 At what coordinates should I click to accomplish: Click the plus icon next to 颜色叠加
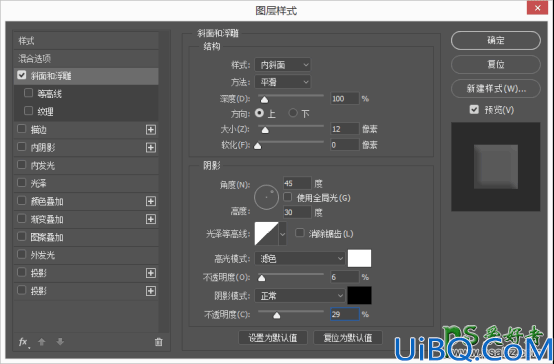click(x=151, y=201)
